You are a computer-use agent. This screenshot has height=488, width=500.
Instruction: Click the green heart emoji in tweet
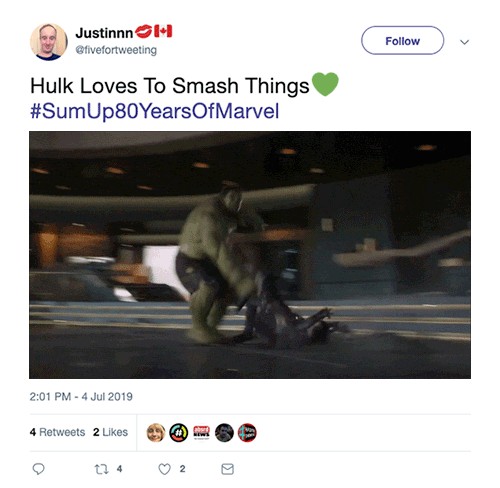point(325,84)
